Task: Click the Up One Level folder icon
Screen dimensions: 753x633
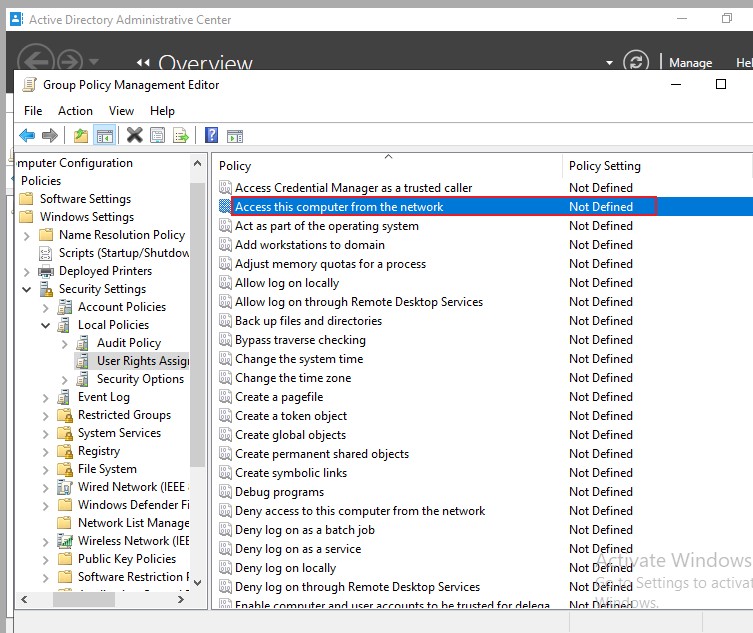Action: (x=81, y=136)
